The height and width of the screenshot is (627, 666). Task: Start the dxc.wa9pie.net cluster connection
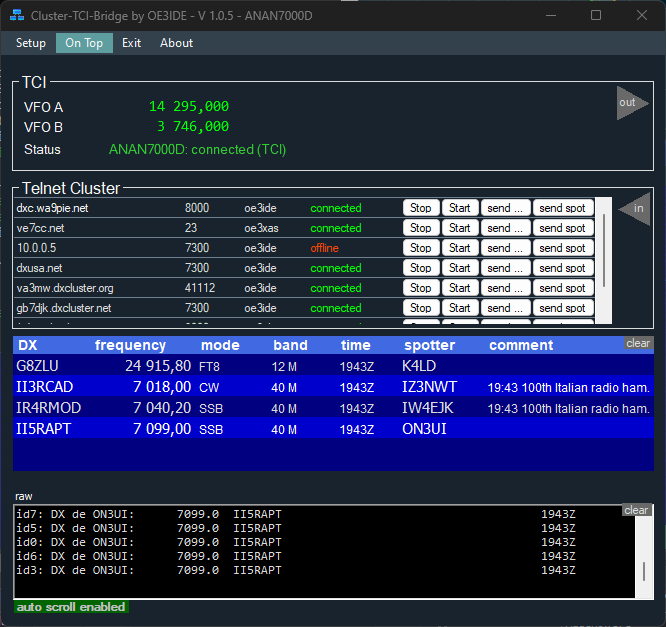pyautogui.click(x=460, y=208)
